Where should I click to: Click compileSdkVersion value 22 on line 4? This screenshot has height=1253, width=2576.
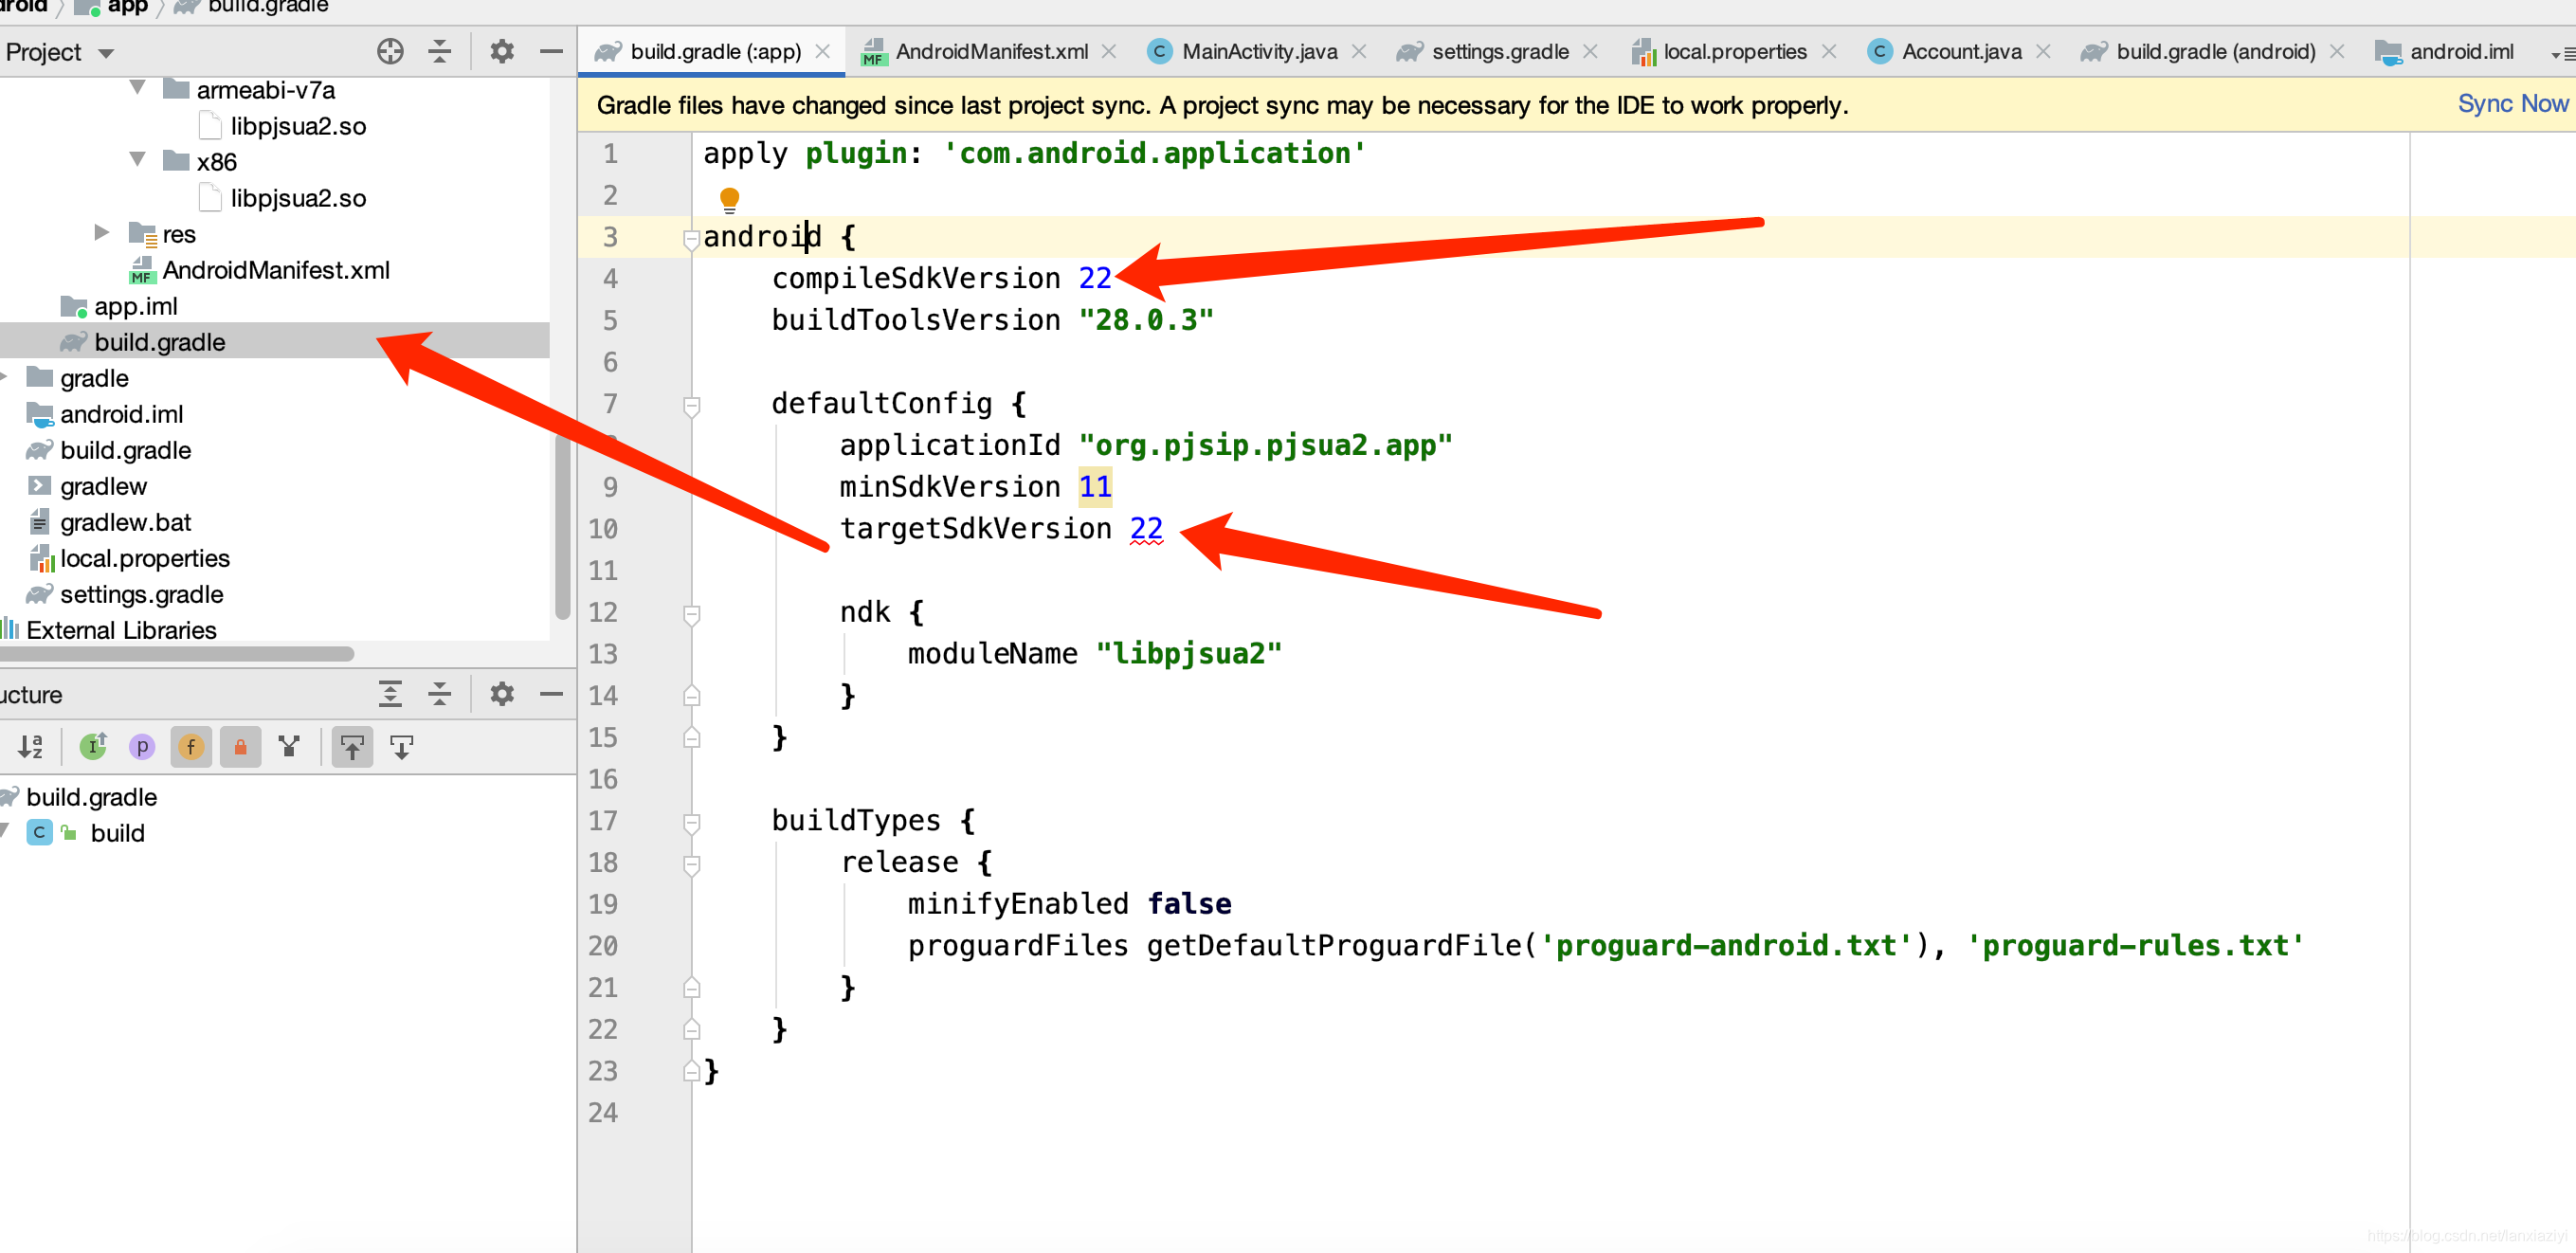pos(1094,278)
